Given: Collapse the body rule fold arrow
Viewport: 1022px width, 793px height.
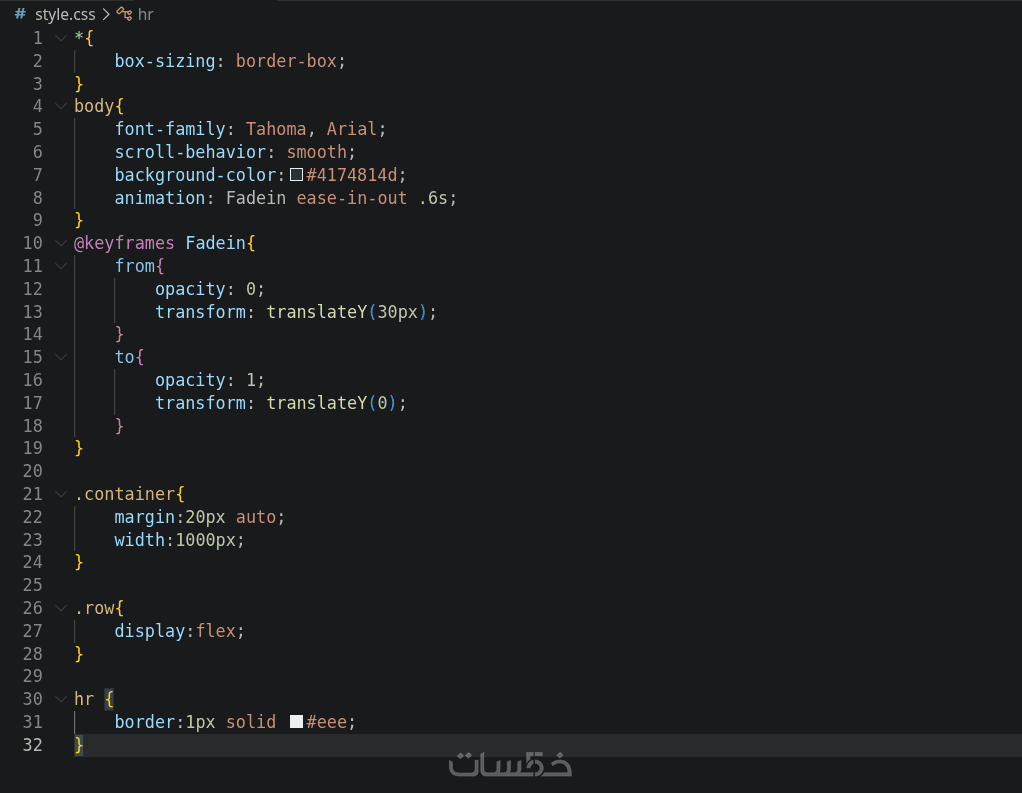Looking at the screenshot, I should pyautogui.click(x=61, y=106).
